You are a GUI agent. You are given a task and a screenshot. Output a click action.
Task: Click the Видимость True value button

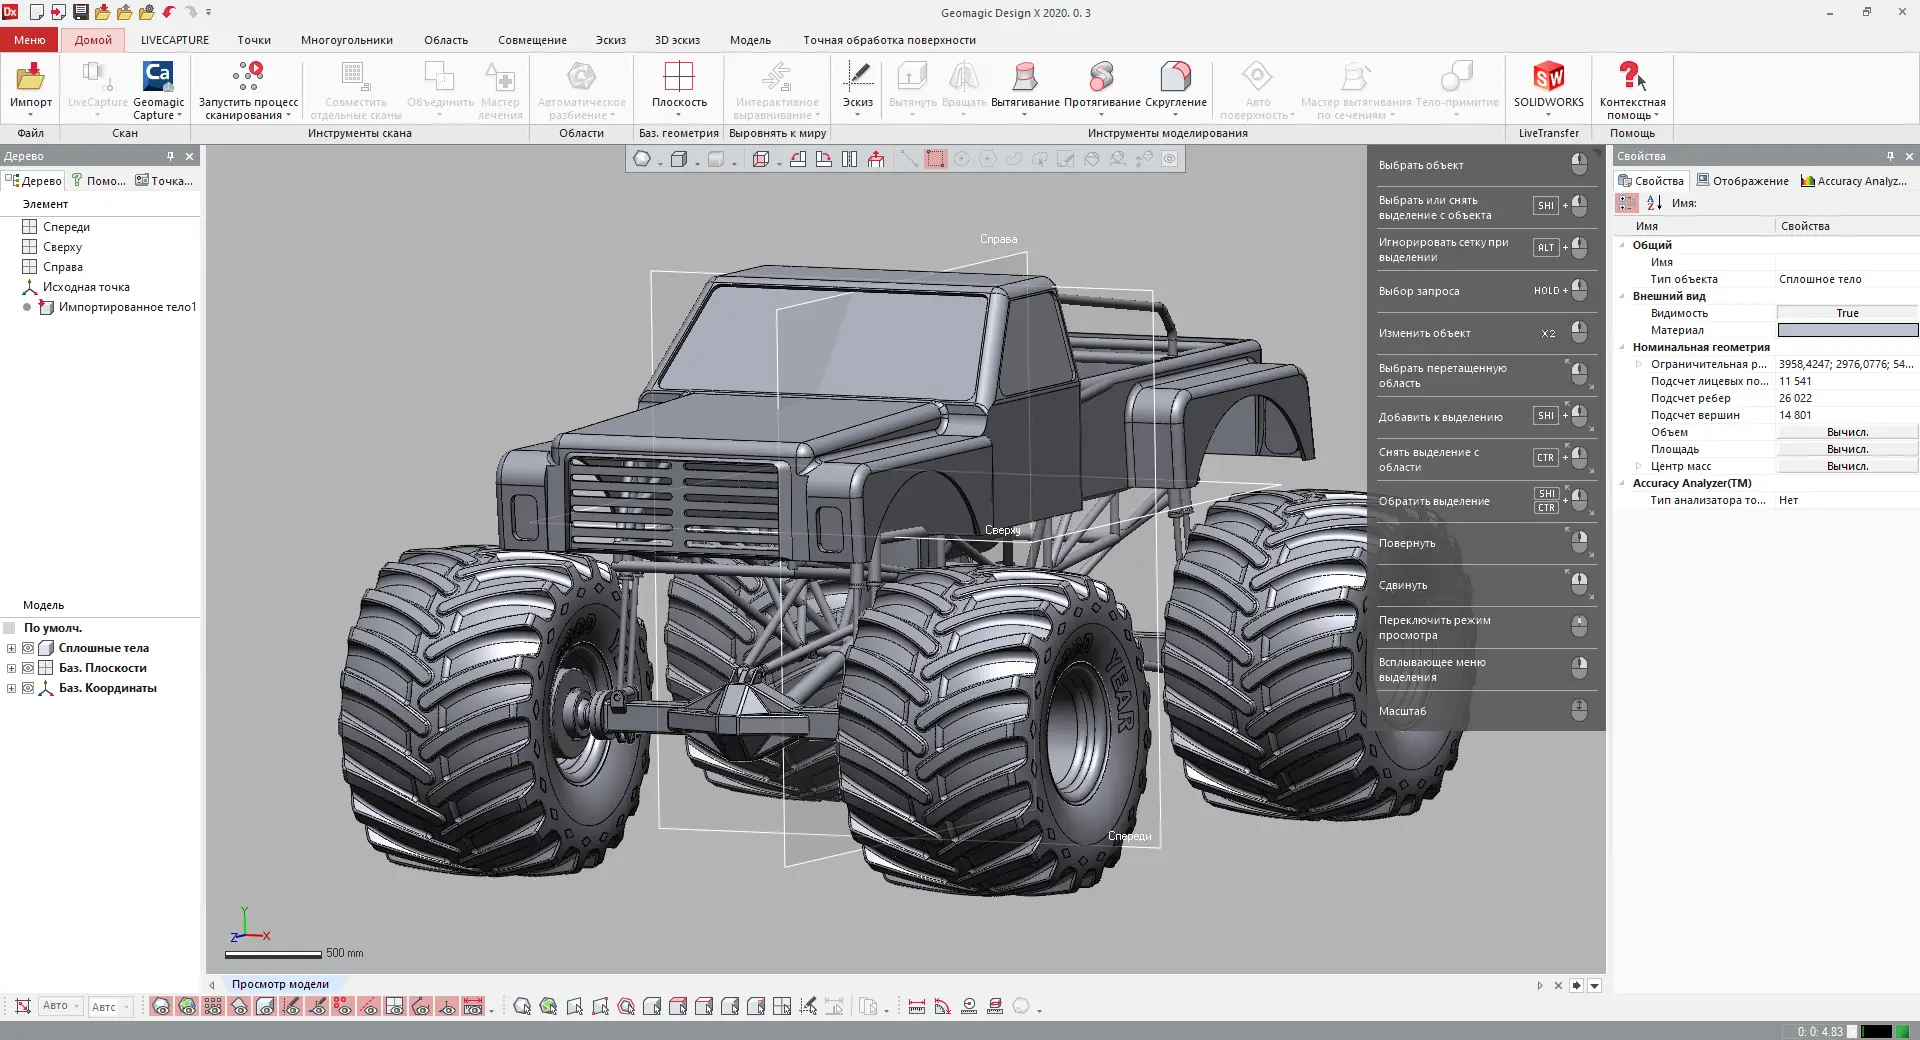(x=1846, y=313)
